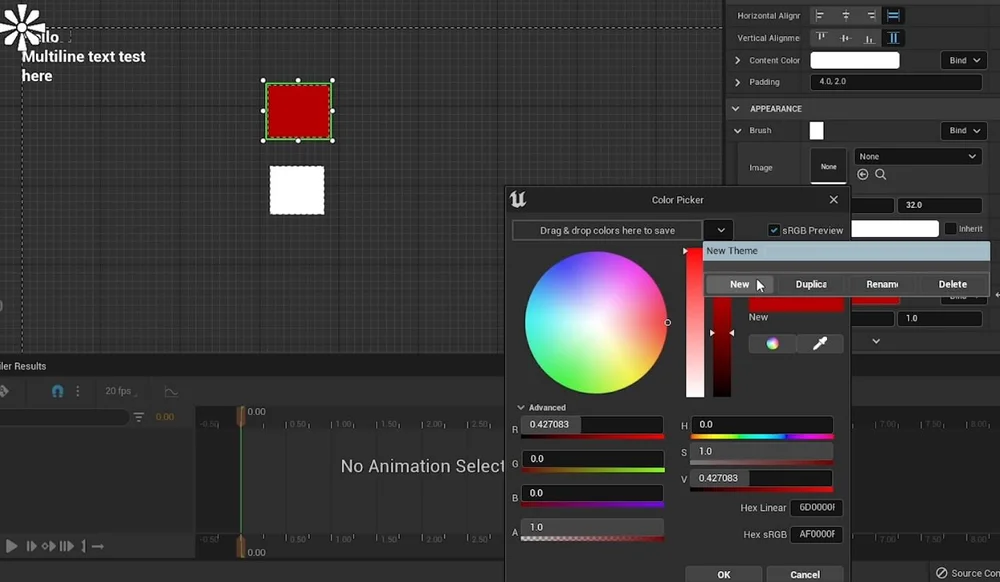Open the saved color themes dropdown
The width and height of the screenshot is (1000, 582).
point(719,230)
